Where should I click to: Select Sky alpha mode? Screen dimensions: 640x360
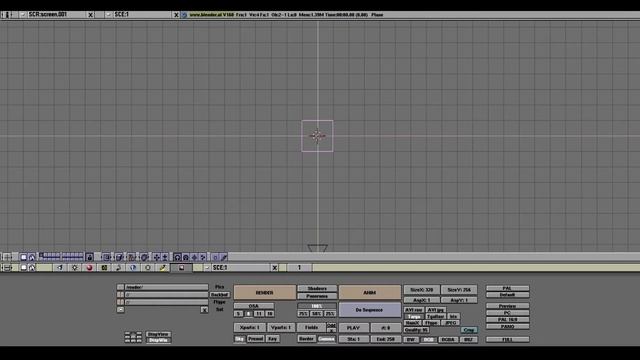point(240,339)
